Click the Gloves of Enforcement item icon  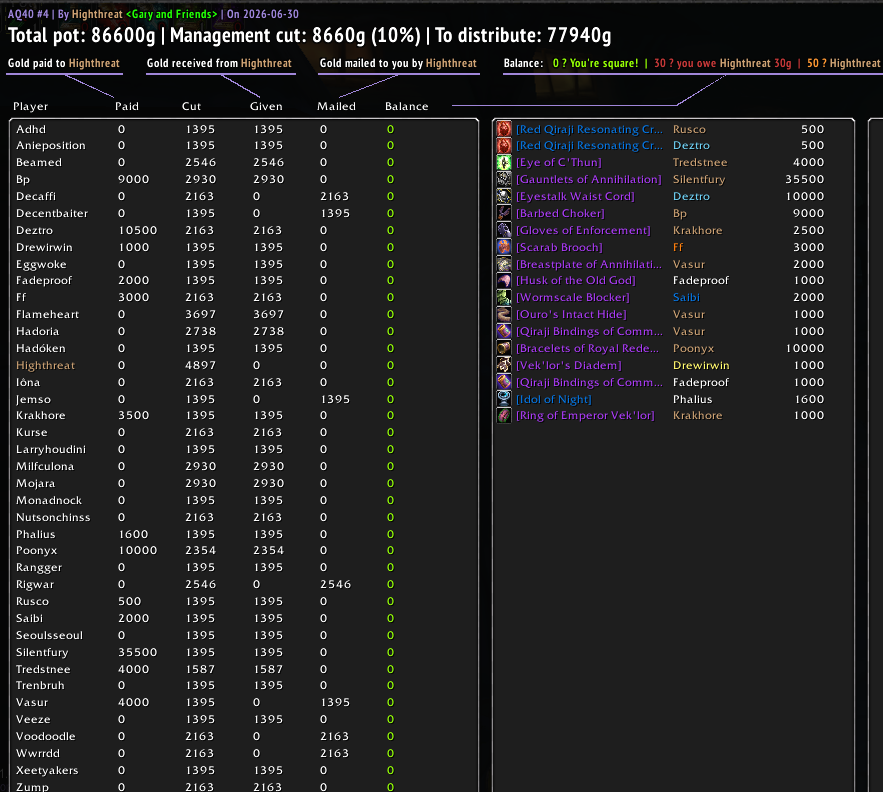pos(504,230)
